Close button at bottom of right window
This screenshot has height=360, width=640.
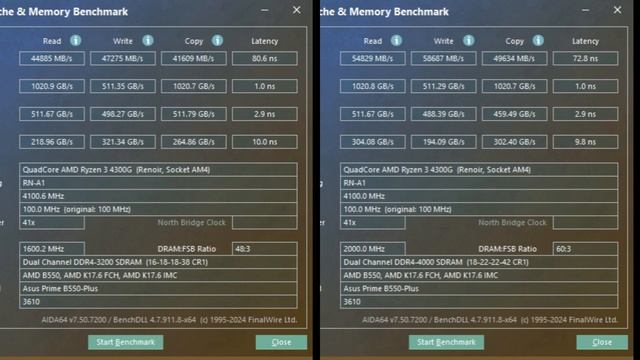[x=602, y=342]
